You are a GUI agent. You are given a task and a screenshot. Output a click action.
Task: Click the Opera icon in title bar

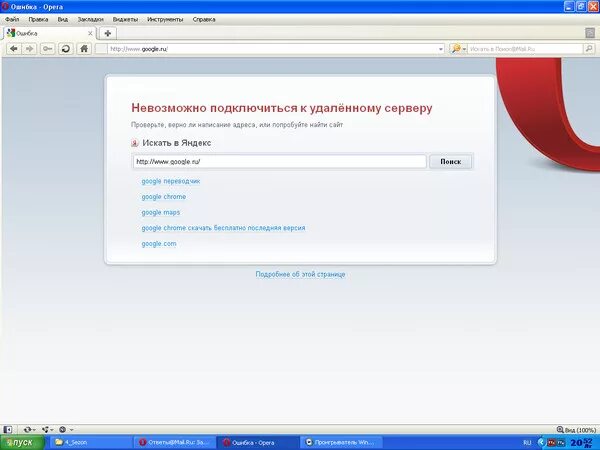[x=5, y=7]
